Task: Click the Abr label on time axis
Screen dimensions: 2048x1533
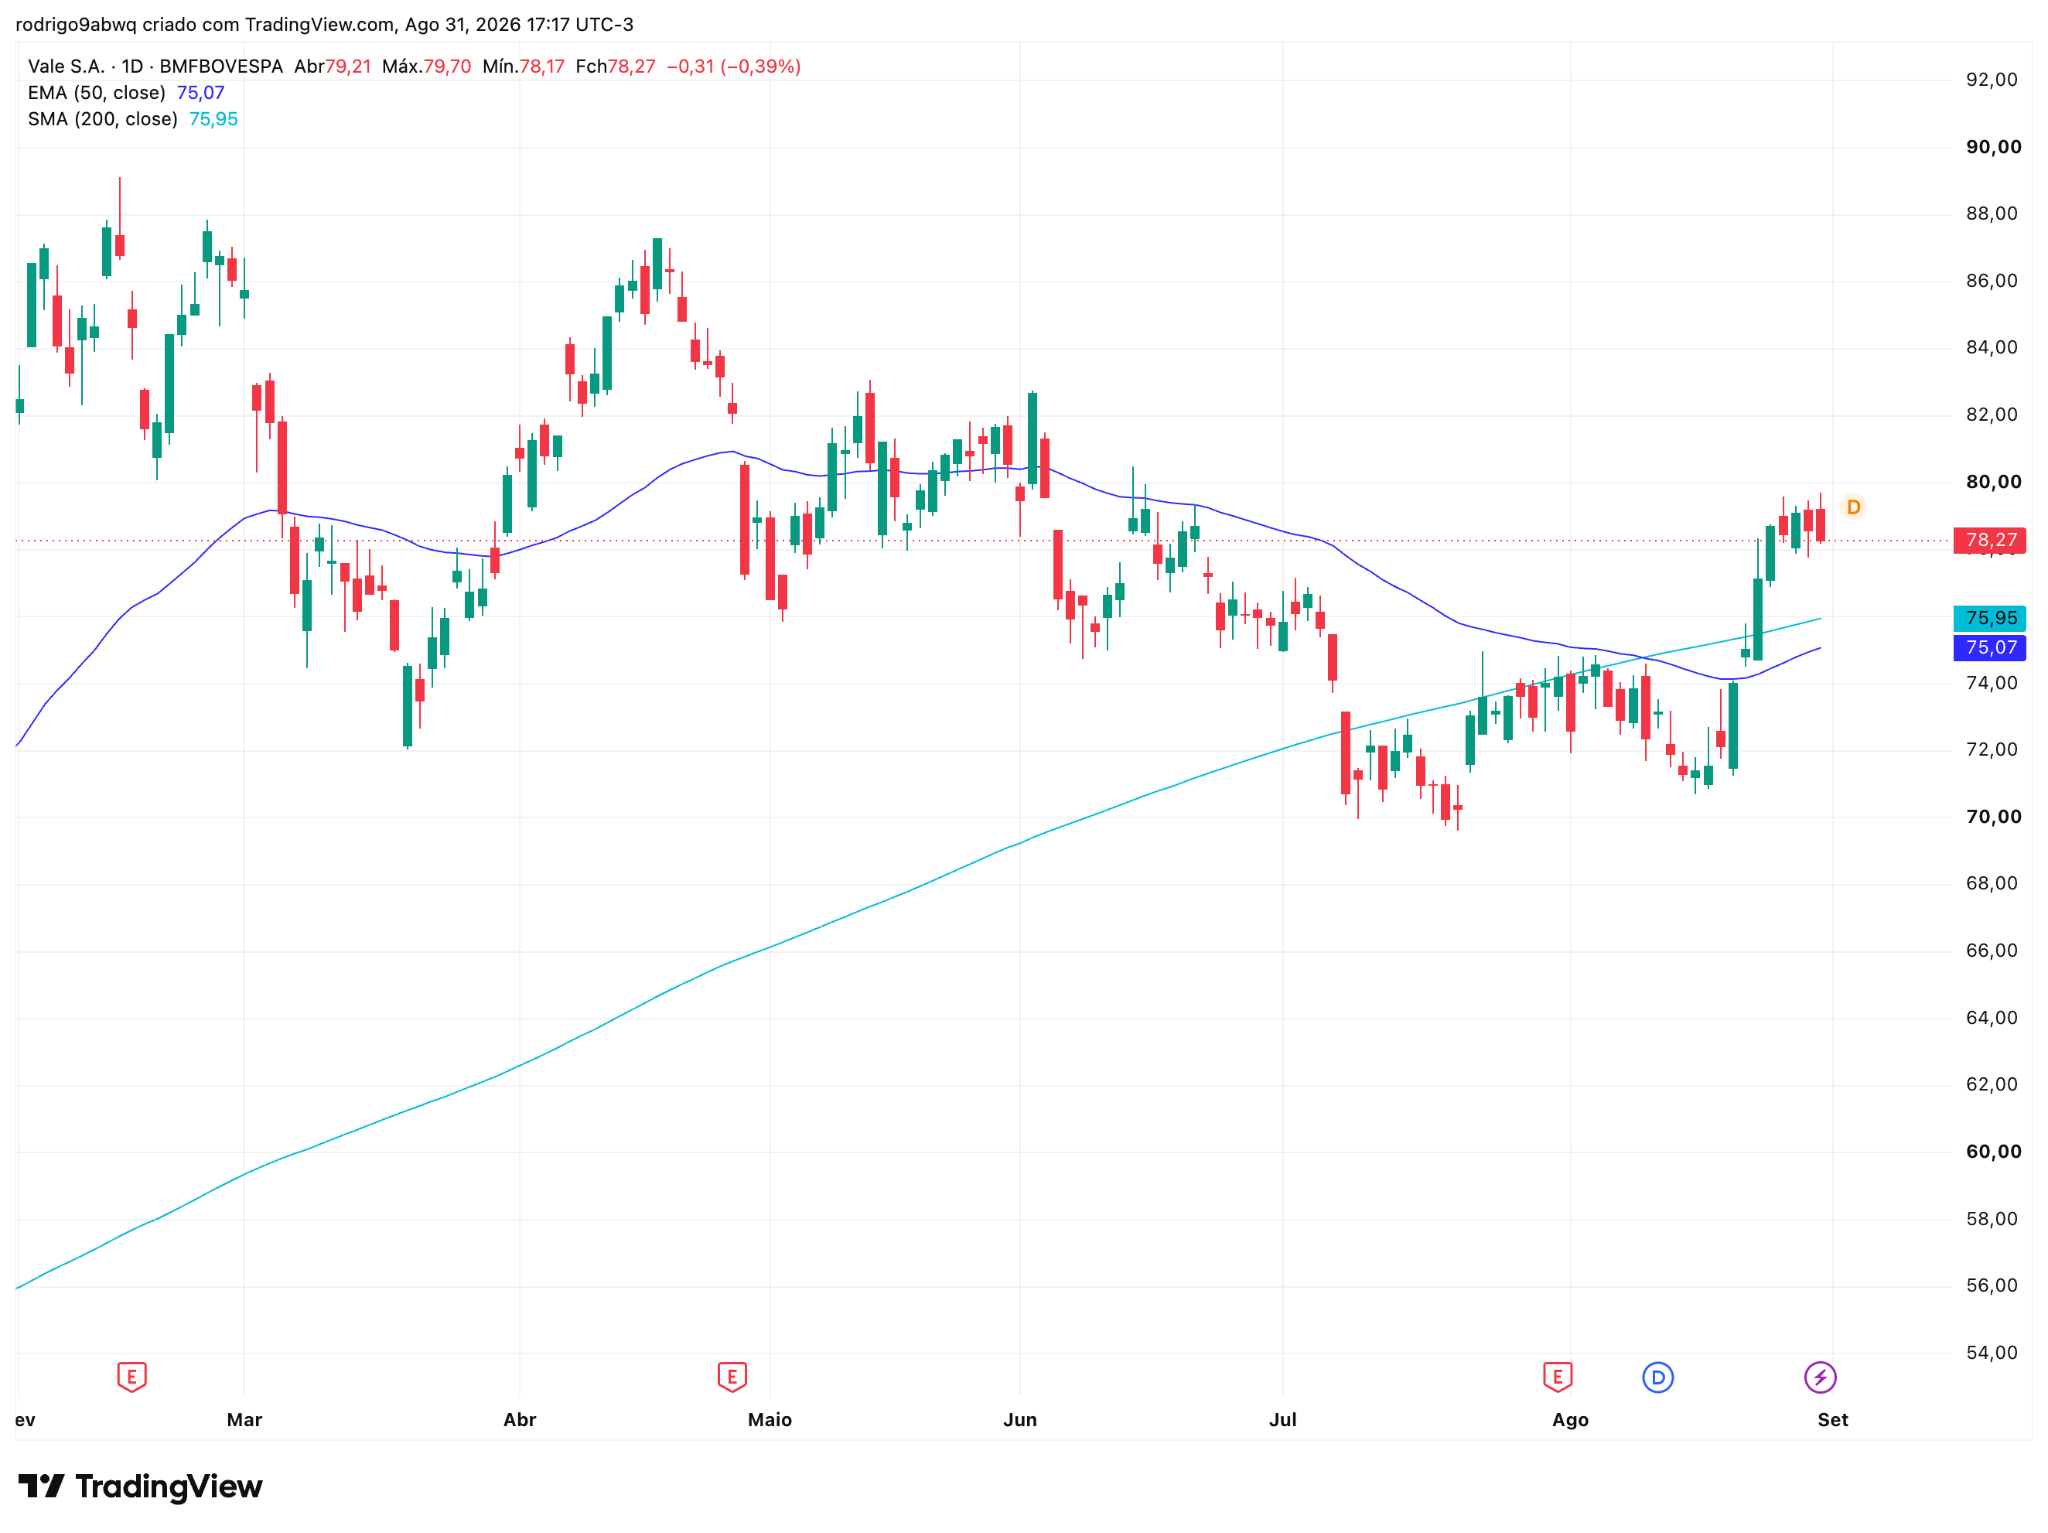Action: (520, 1419)
